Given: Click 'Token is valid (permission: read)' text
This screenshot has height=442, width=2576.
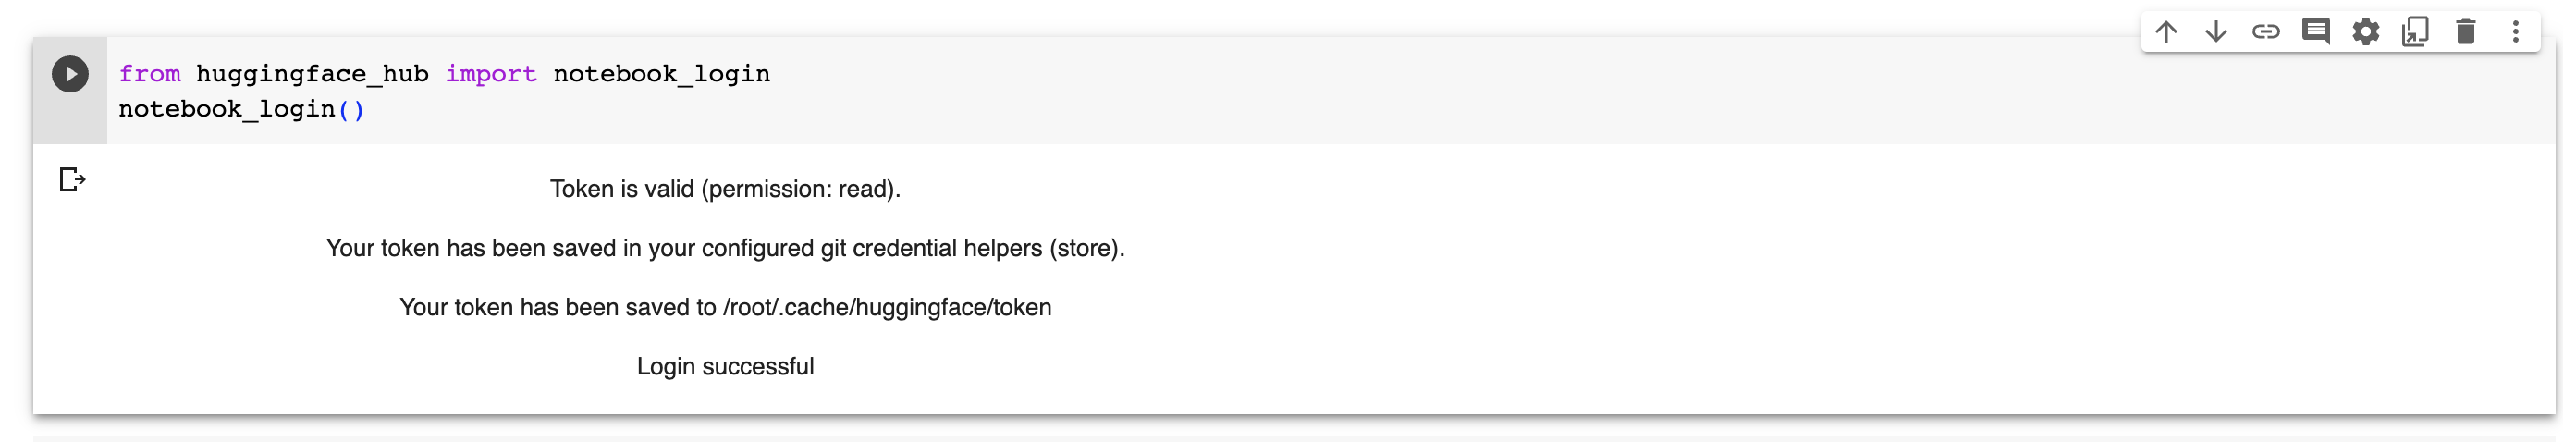Looking at the screenshot, I should coord(725,189).
